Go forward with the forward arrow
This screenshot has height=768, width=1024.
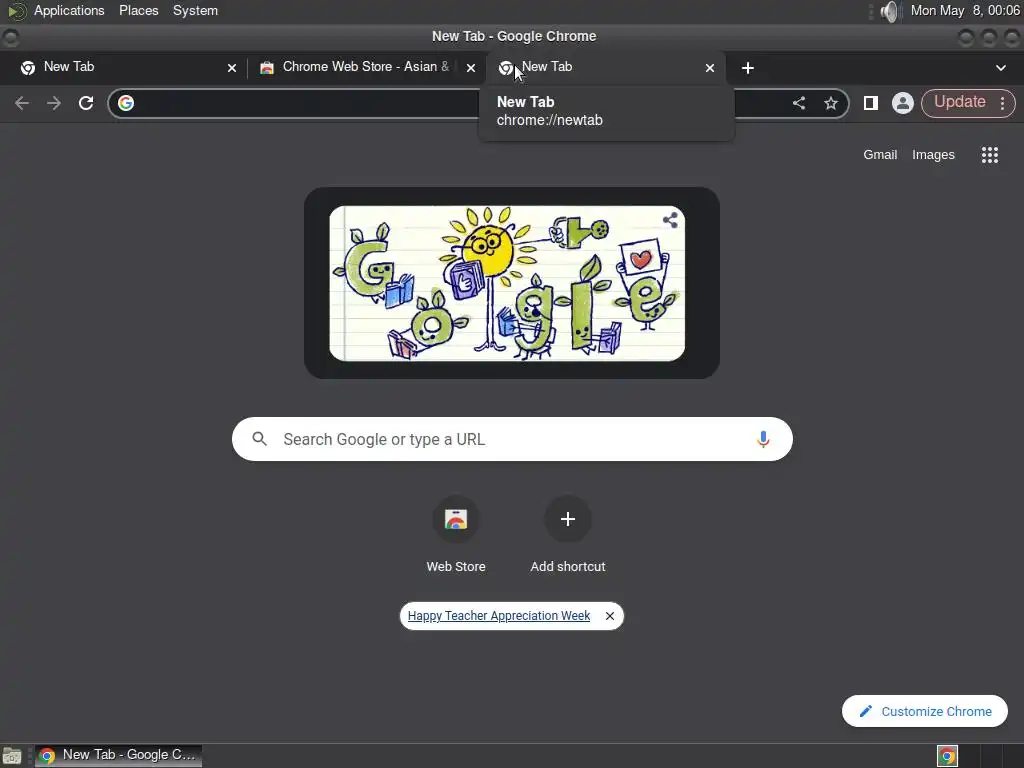pyautogui.click(x=54, y=103)
